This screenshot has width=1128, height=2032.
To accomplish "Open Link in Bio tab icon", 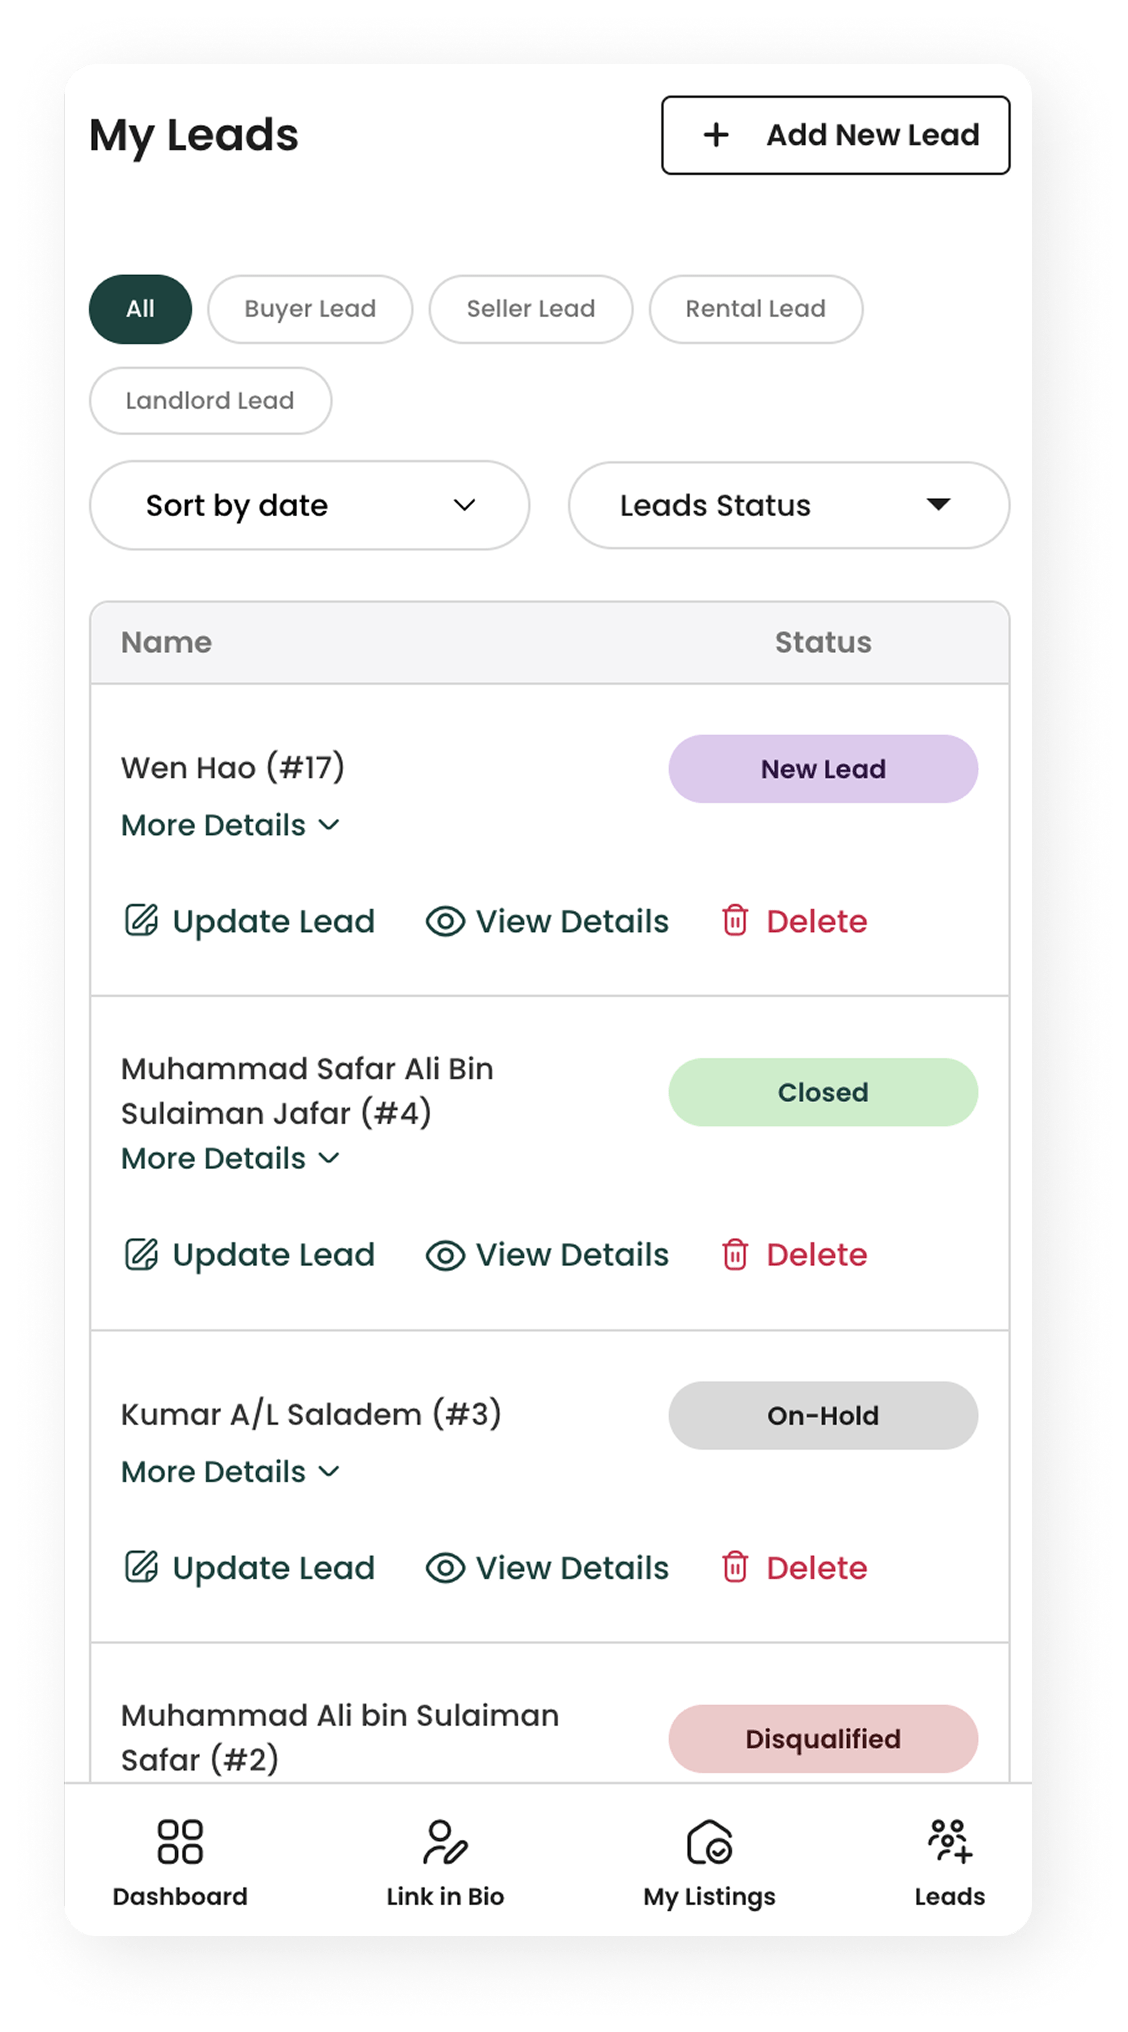I will (x=445, y=1841).
